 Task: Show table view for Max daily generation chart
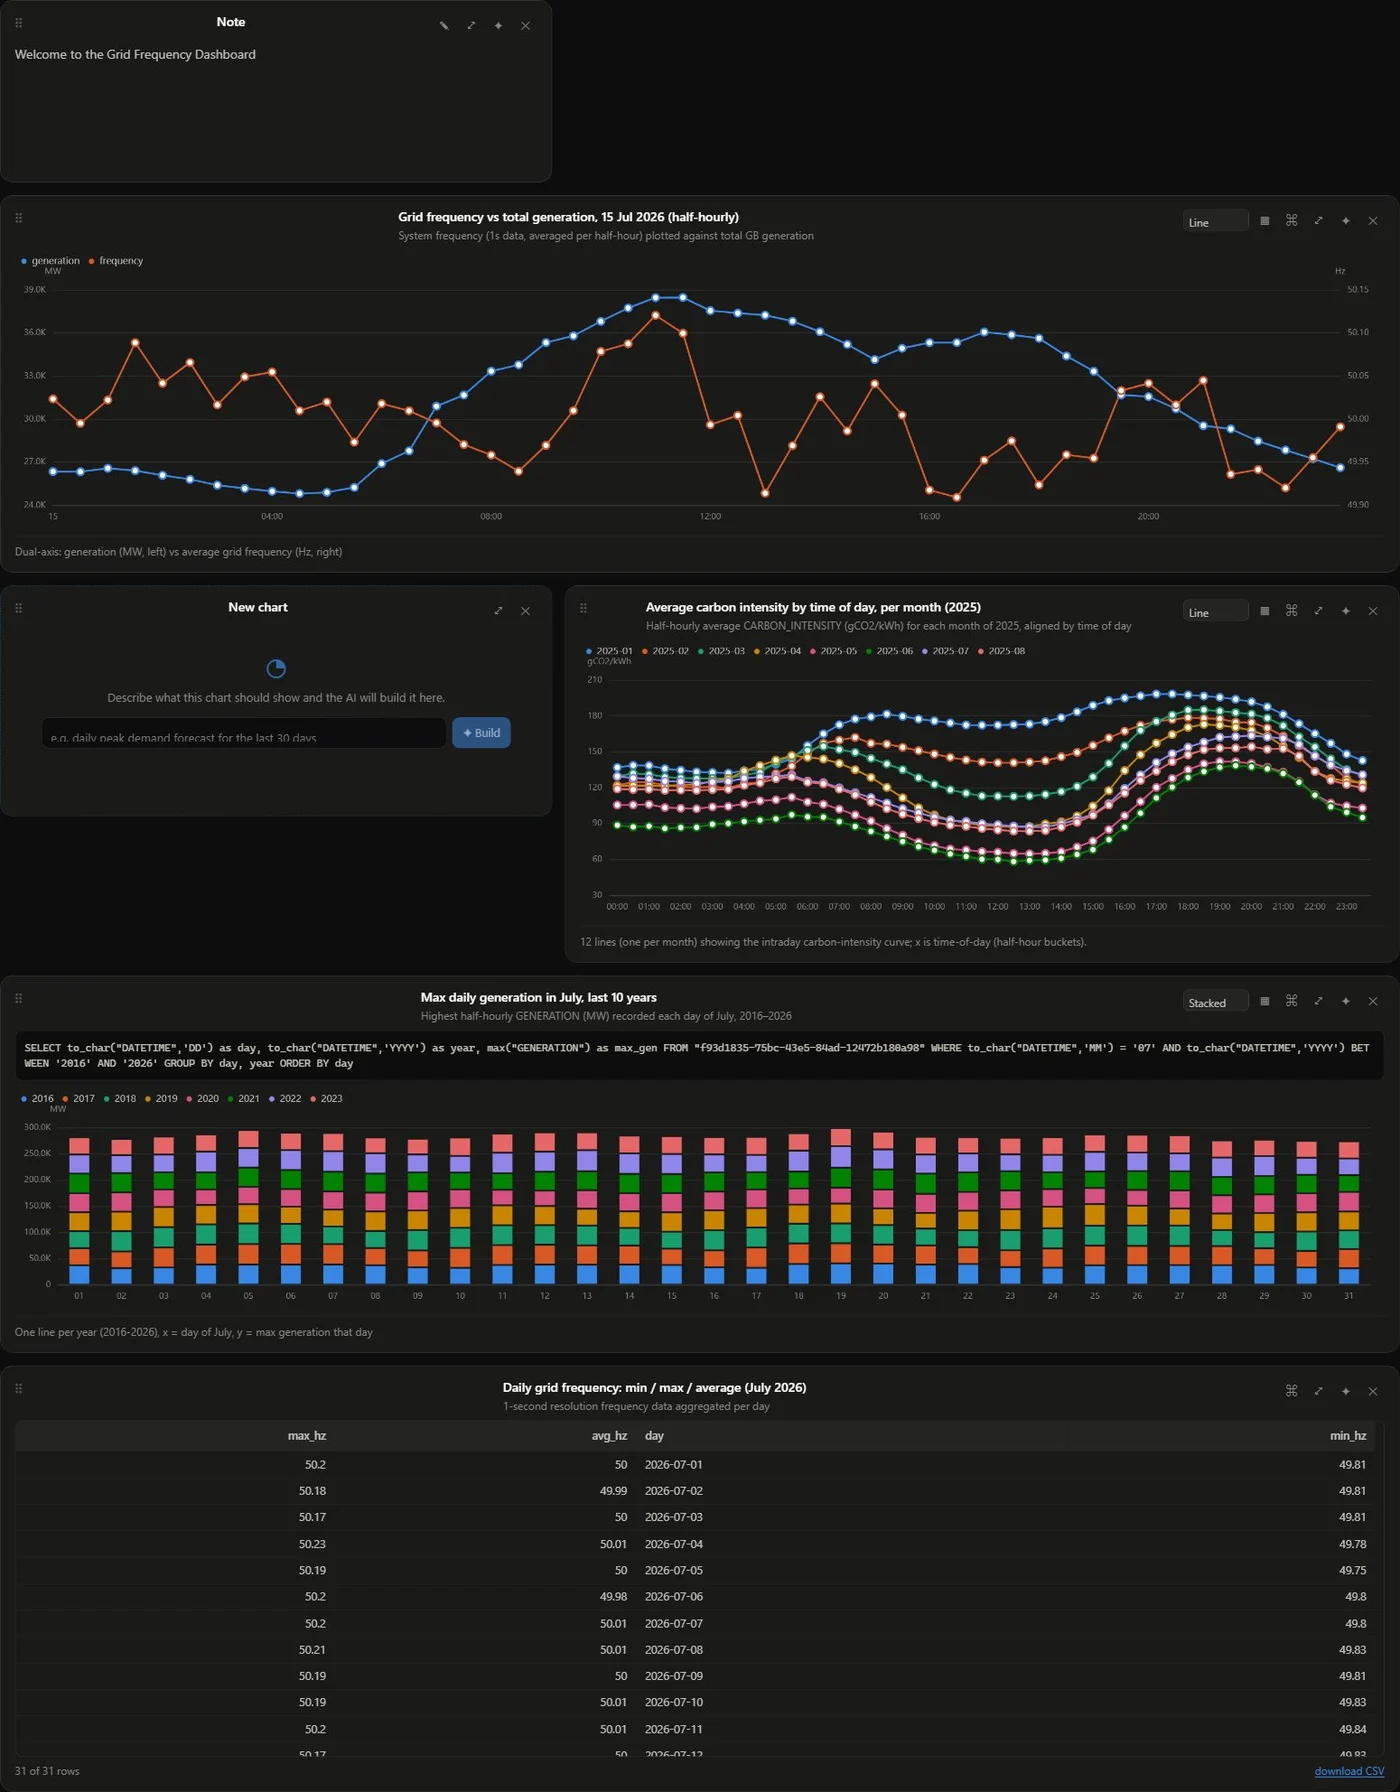tap(1265, 1001)
